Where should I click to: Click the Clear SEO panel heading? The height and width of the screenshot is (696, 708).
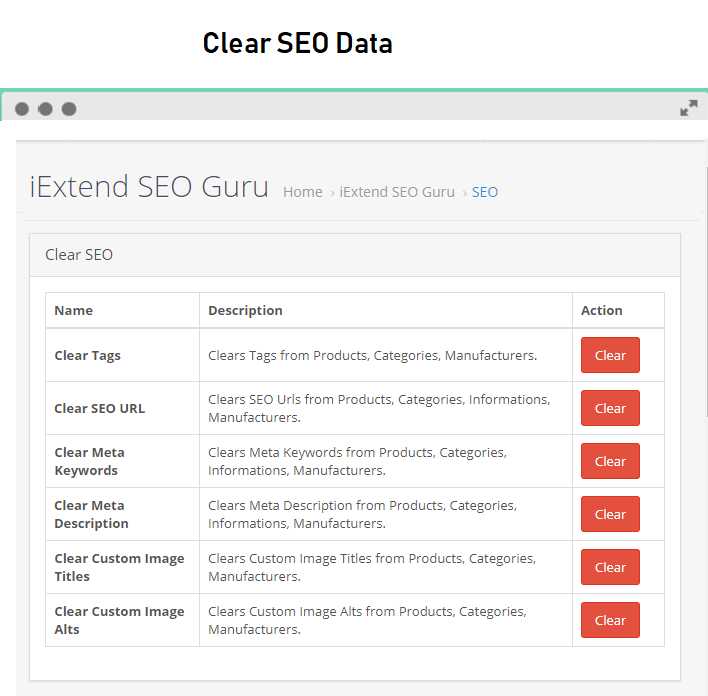(x=79, y=255)
